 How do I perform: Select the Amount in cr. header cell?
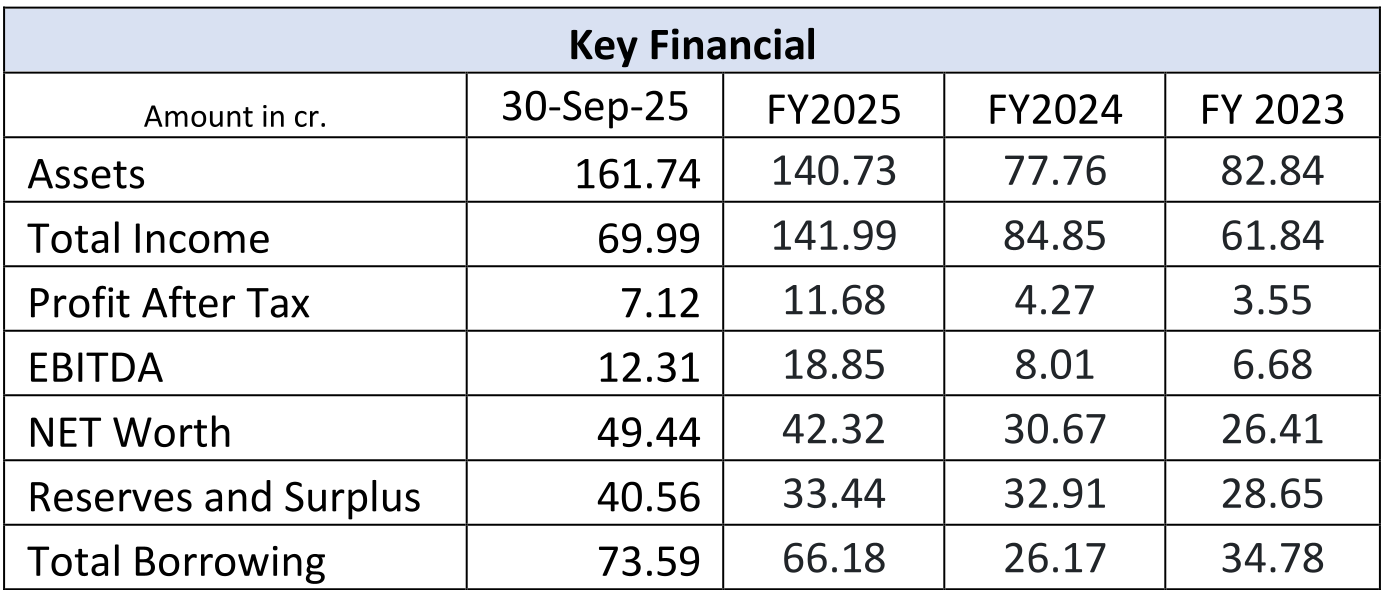pyautogui.click(x=236, y=116)
